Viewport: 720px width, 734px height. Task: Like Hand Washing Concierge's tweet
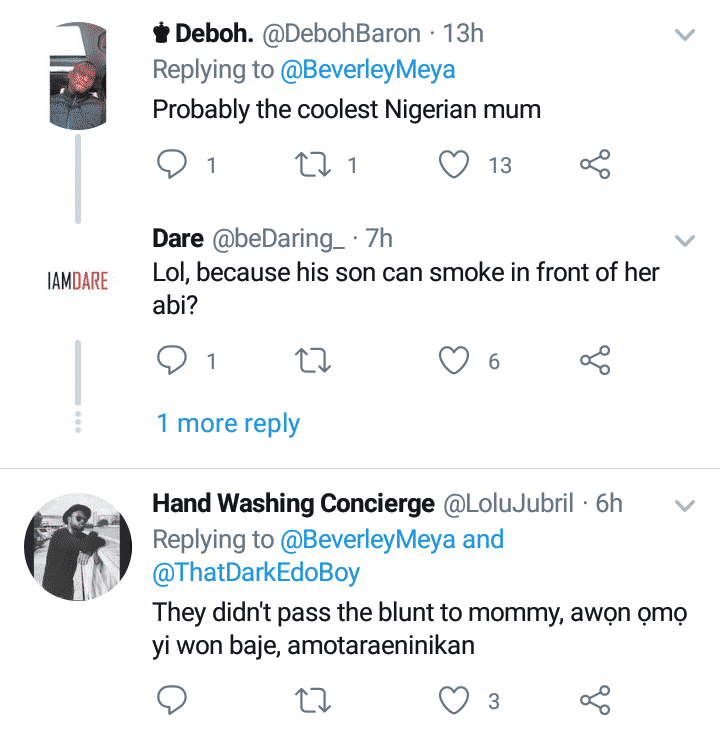(x=455, y=701)
